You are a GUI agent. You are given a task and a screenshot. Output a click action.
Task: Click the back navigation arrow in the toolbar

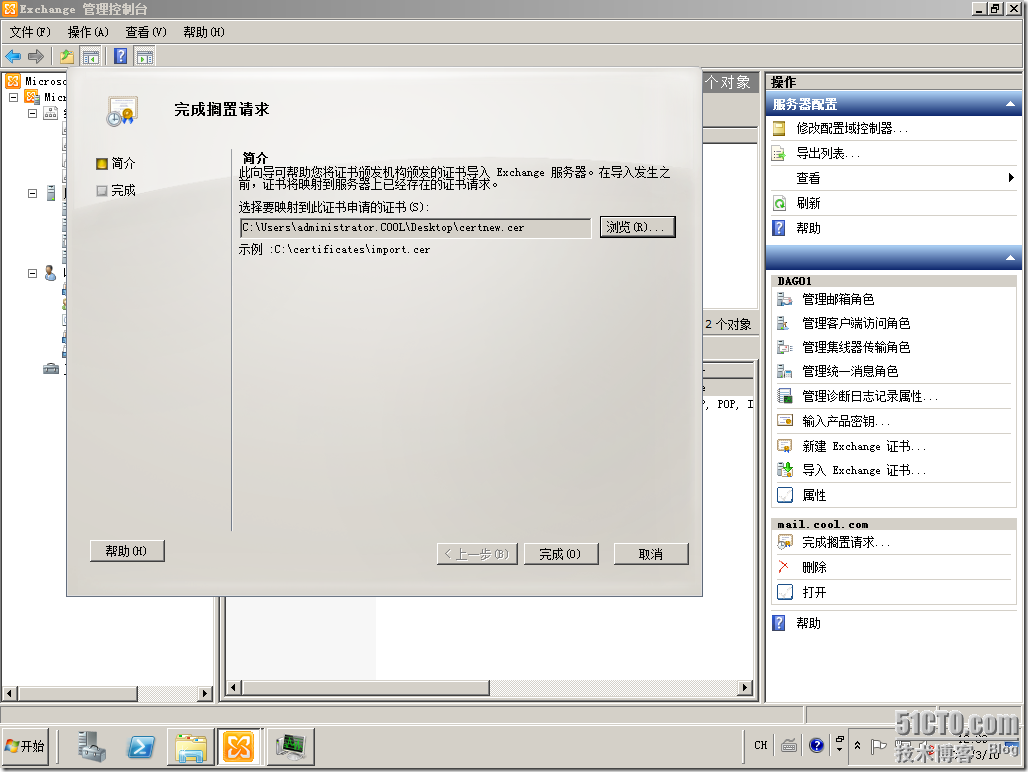[x=13, y=56]
